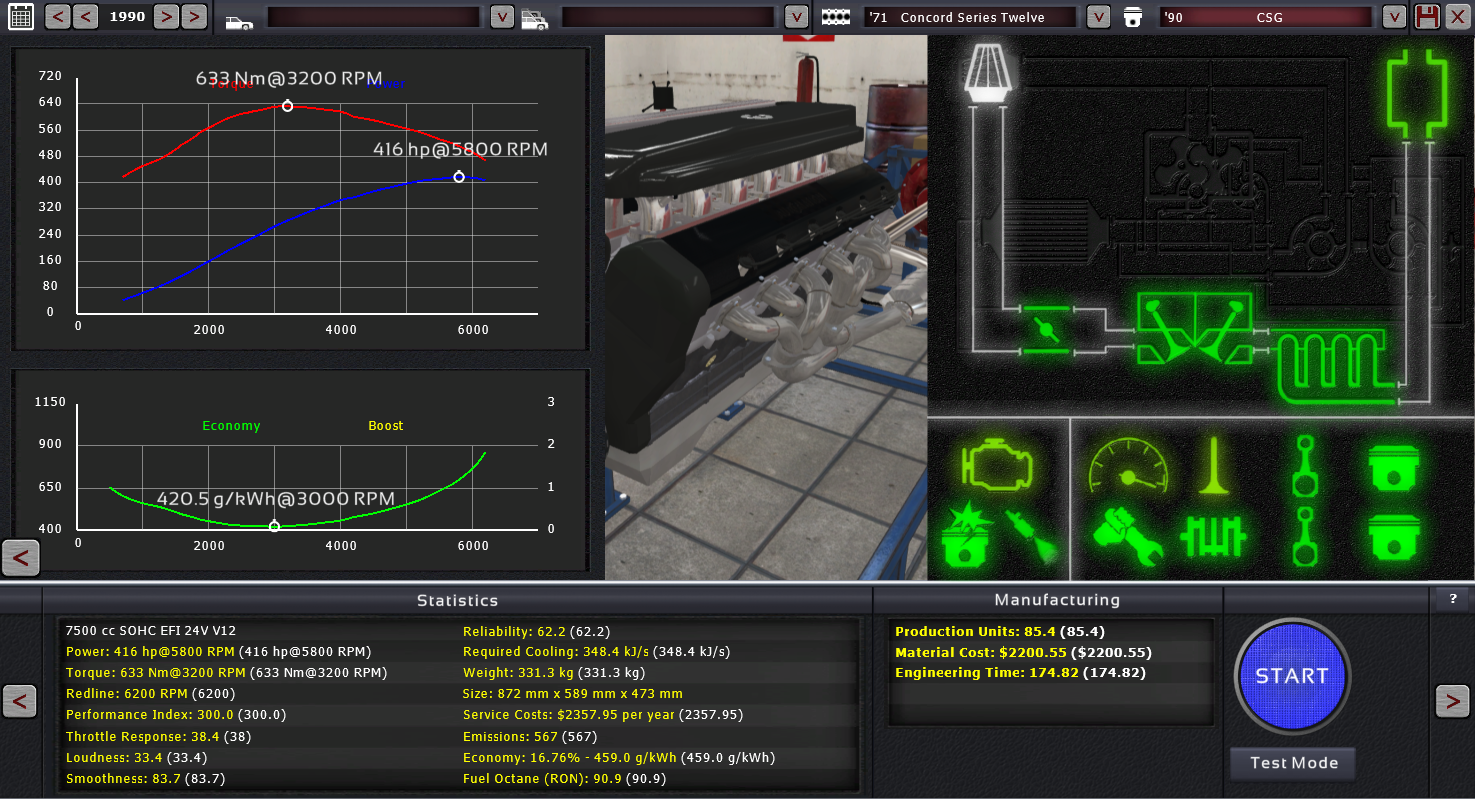Open the hand-with-wrench quality icon
The width and height of the screenshot is (1475, 799).
(1126, 533)
